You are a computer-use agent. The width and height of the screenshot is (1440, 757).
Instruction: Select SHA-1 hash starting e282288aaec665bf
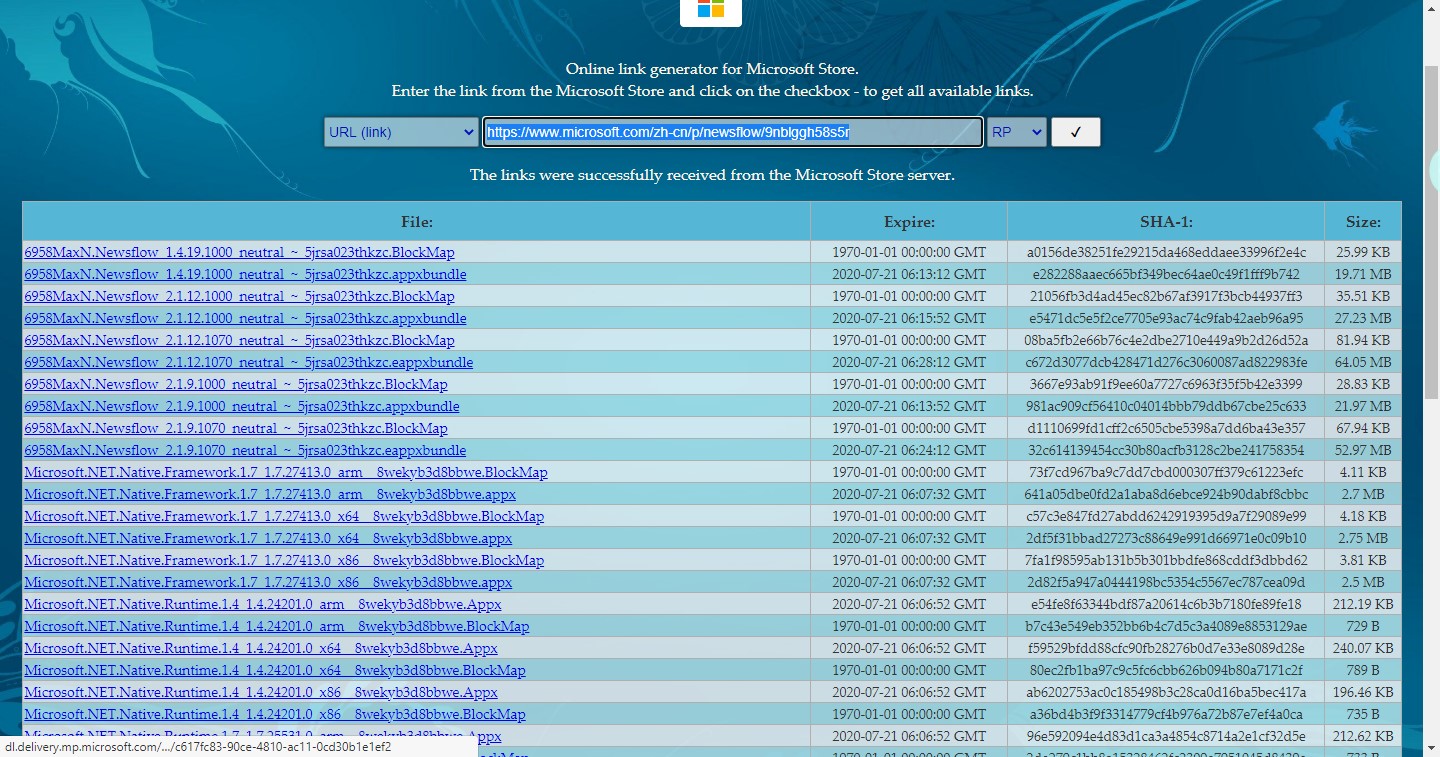(x=1166, y=274)
